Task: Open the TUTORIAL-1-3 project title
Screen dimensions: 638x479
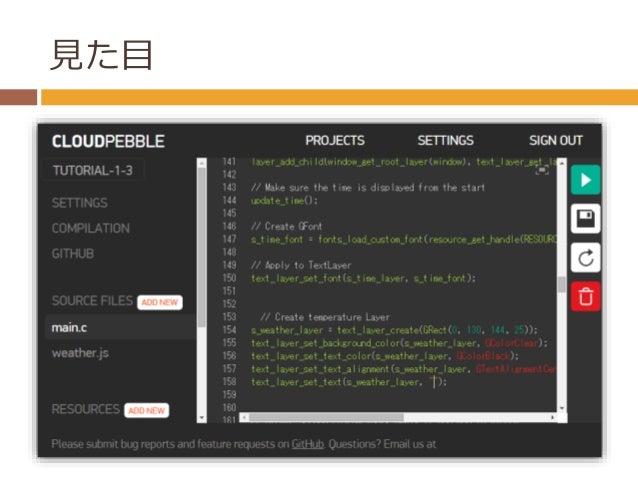Action: [93, 170]
